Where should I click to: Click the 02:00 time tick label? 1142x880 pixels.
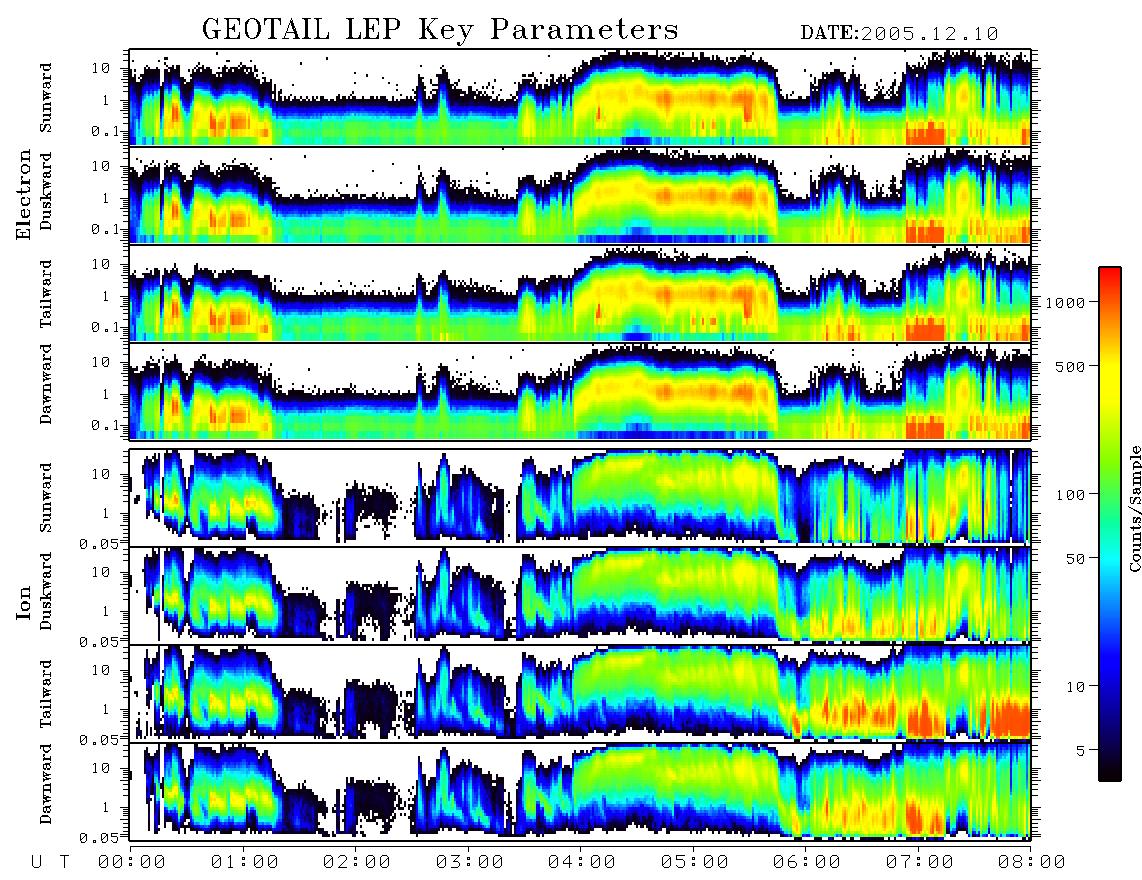coord(357,863)
